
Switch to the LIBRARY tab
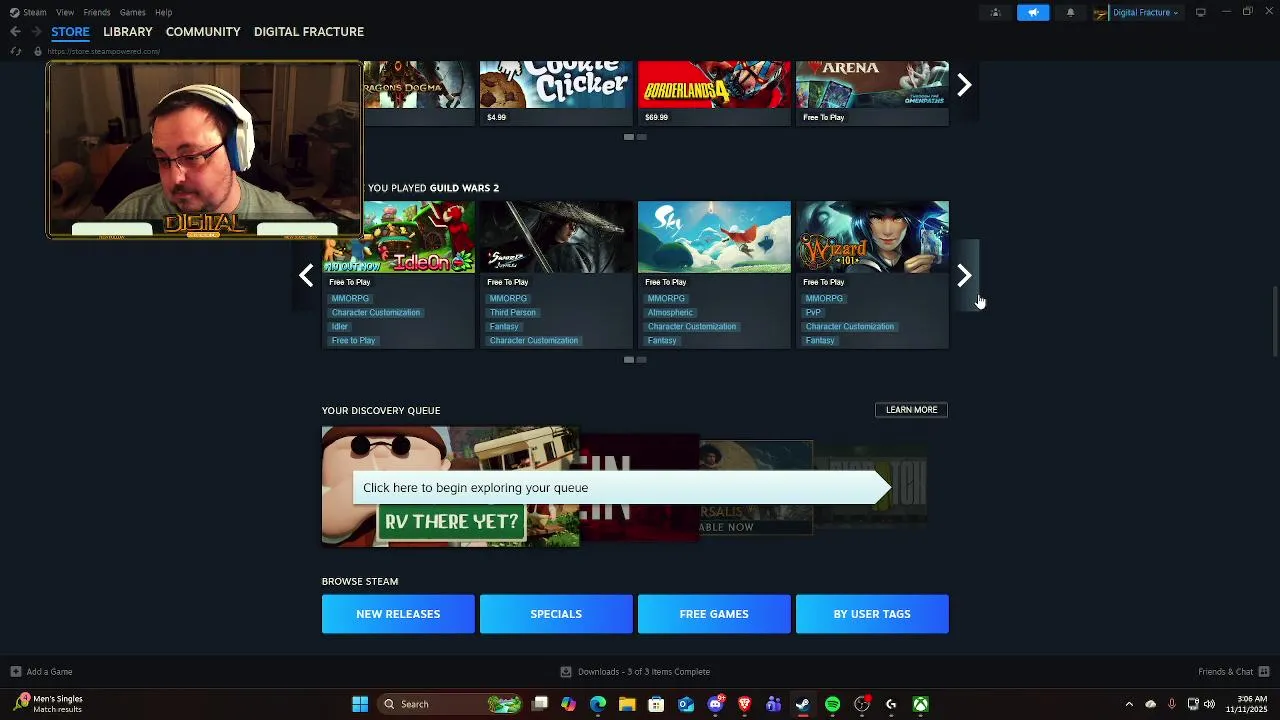pyautogui.click(x=128, y=32)
